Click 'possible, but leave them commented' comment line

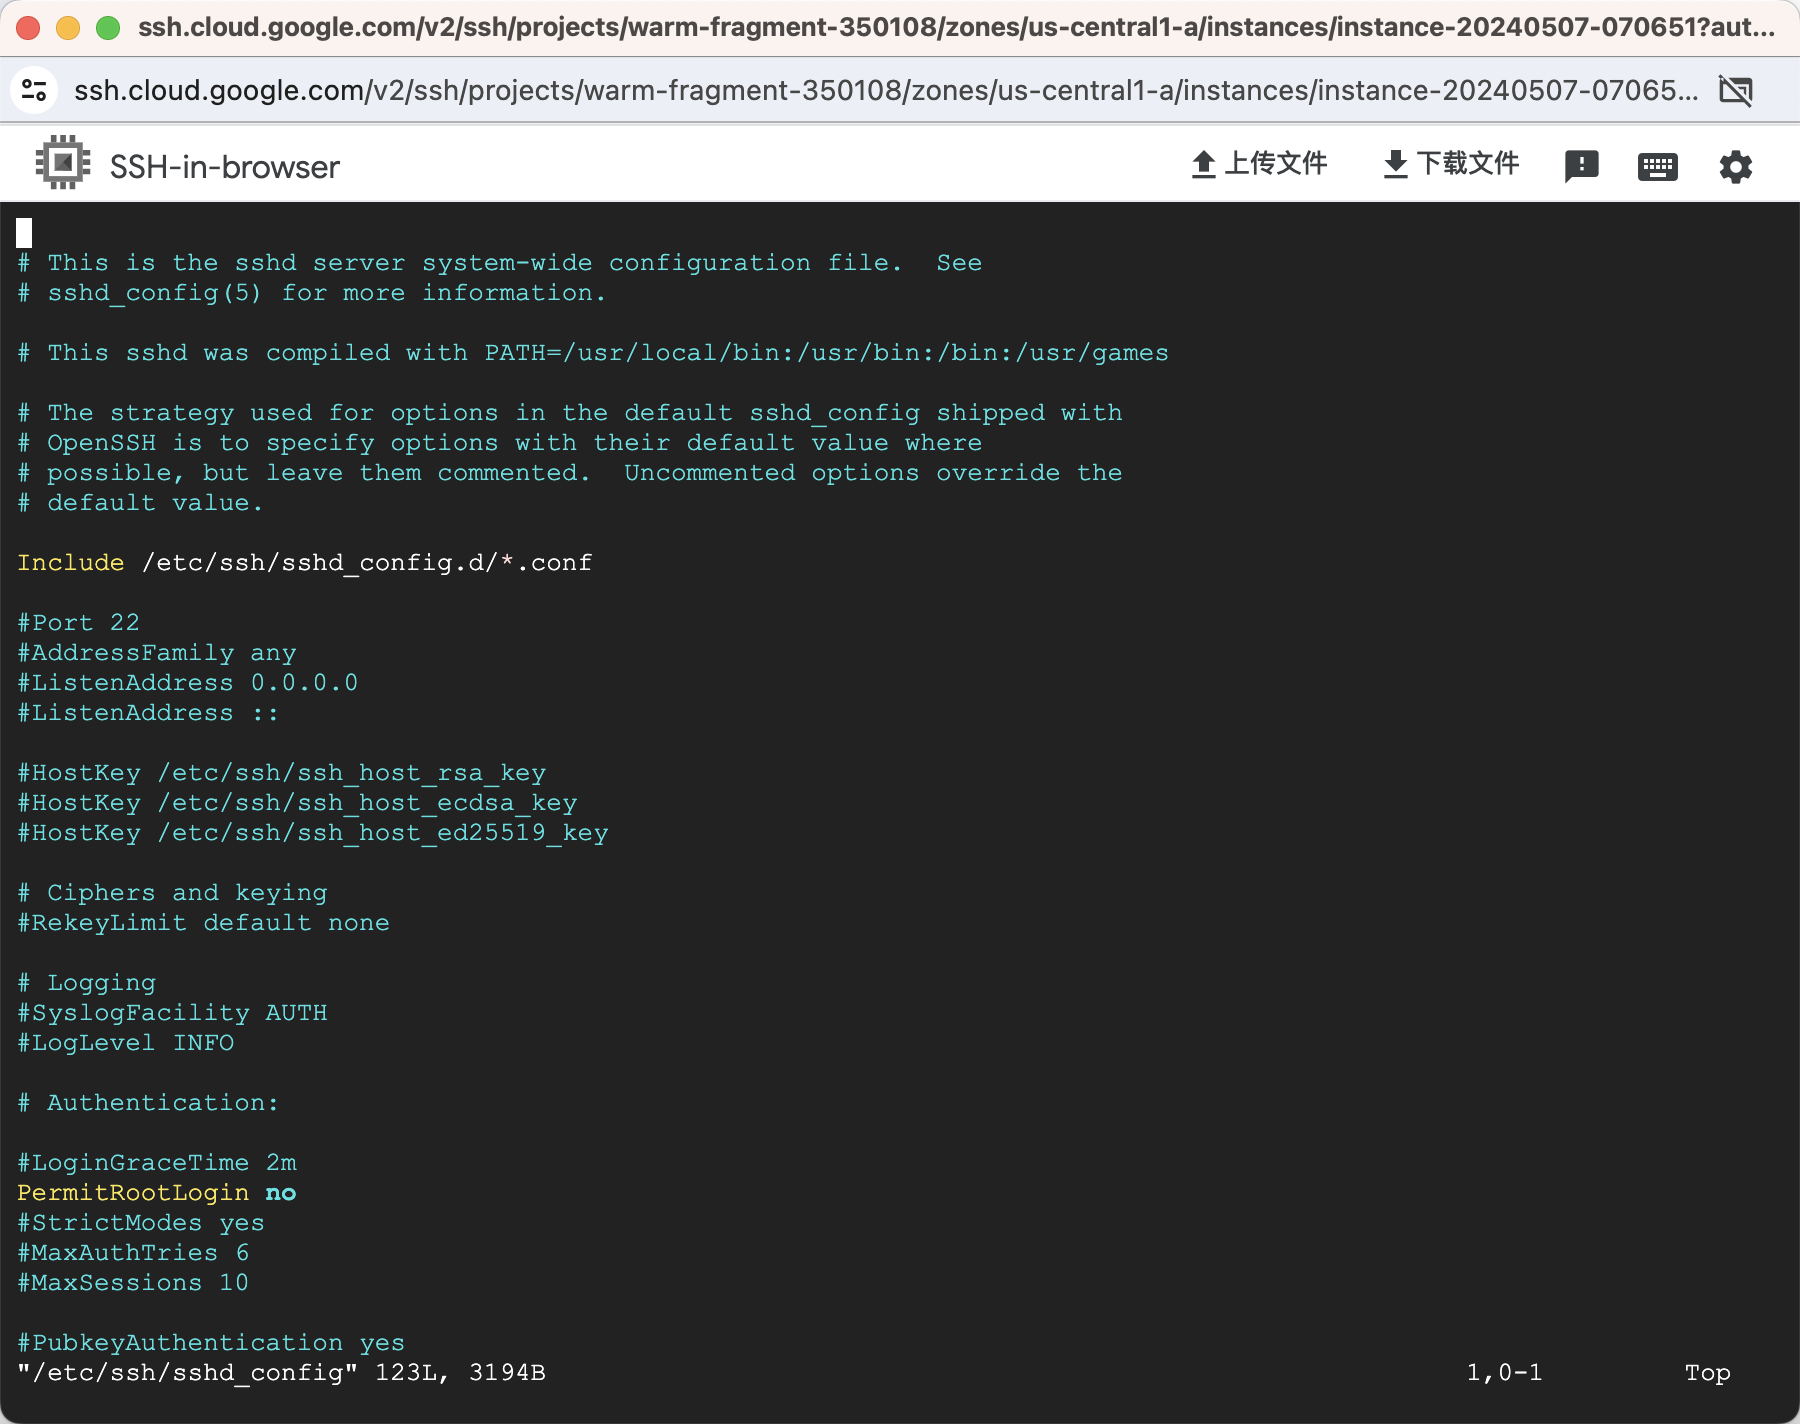click(x=570, y=473)
